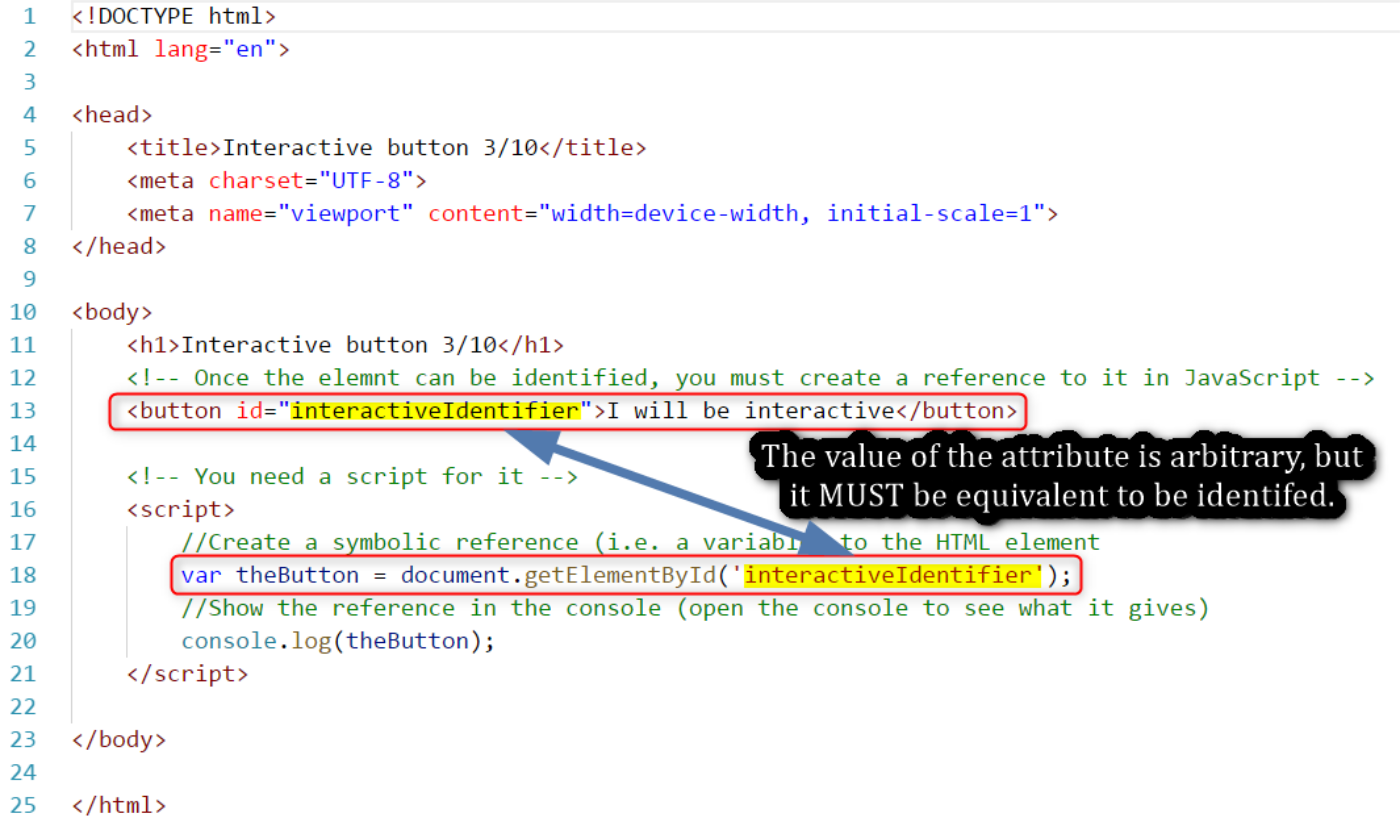The width and height of the screenshot is (1400, 826).
Task: Click the opening script tag on line 16
Action: pos(180,508)
